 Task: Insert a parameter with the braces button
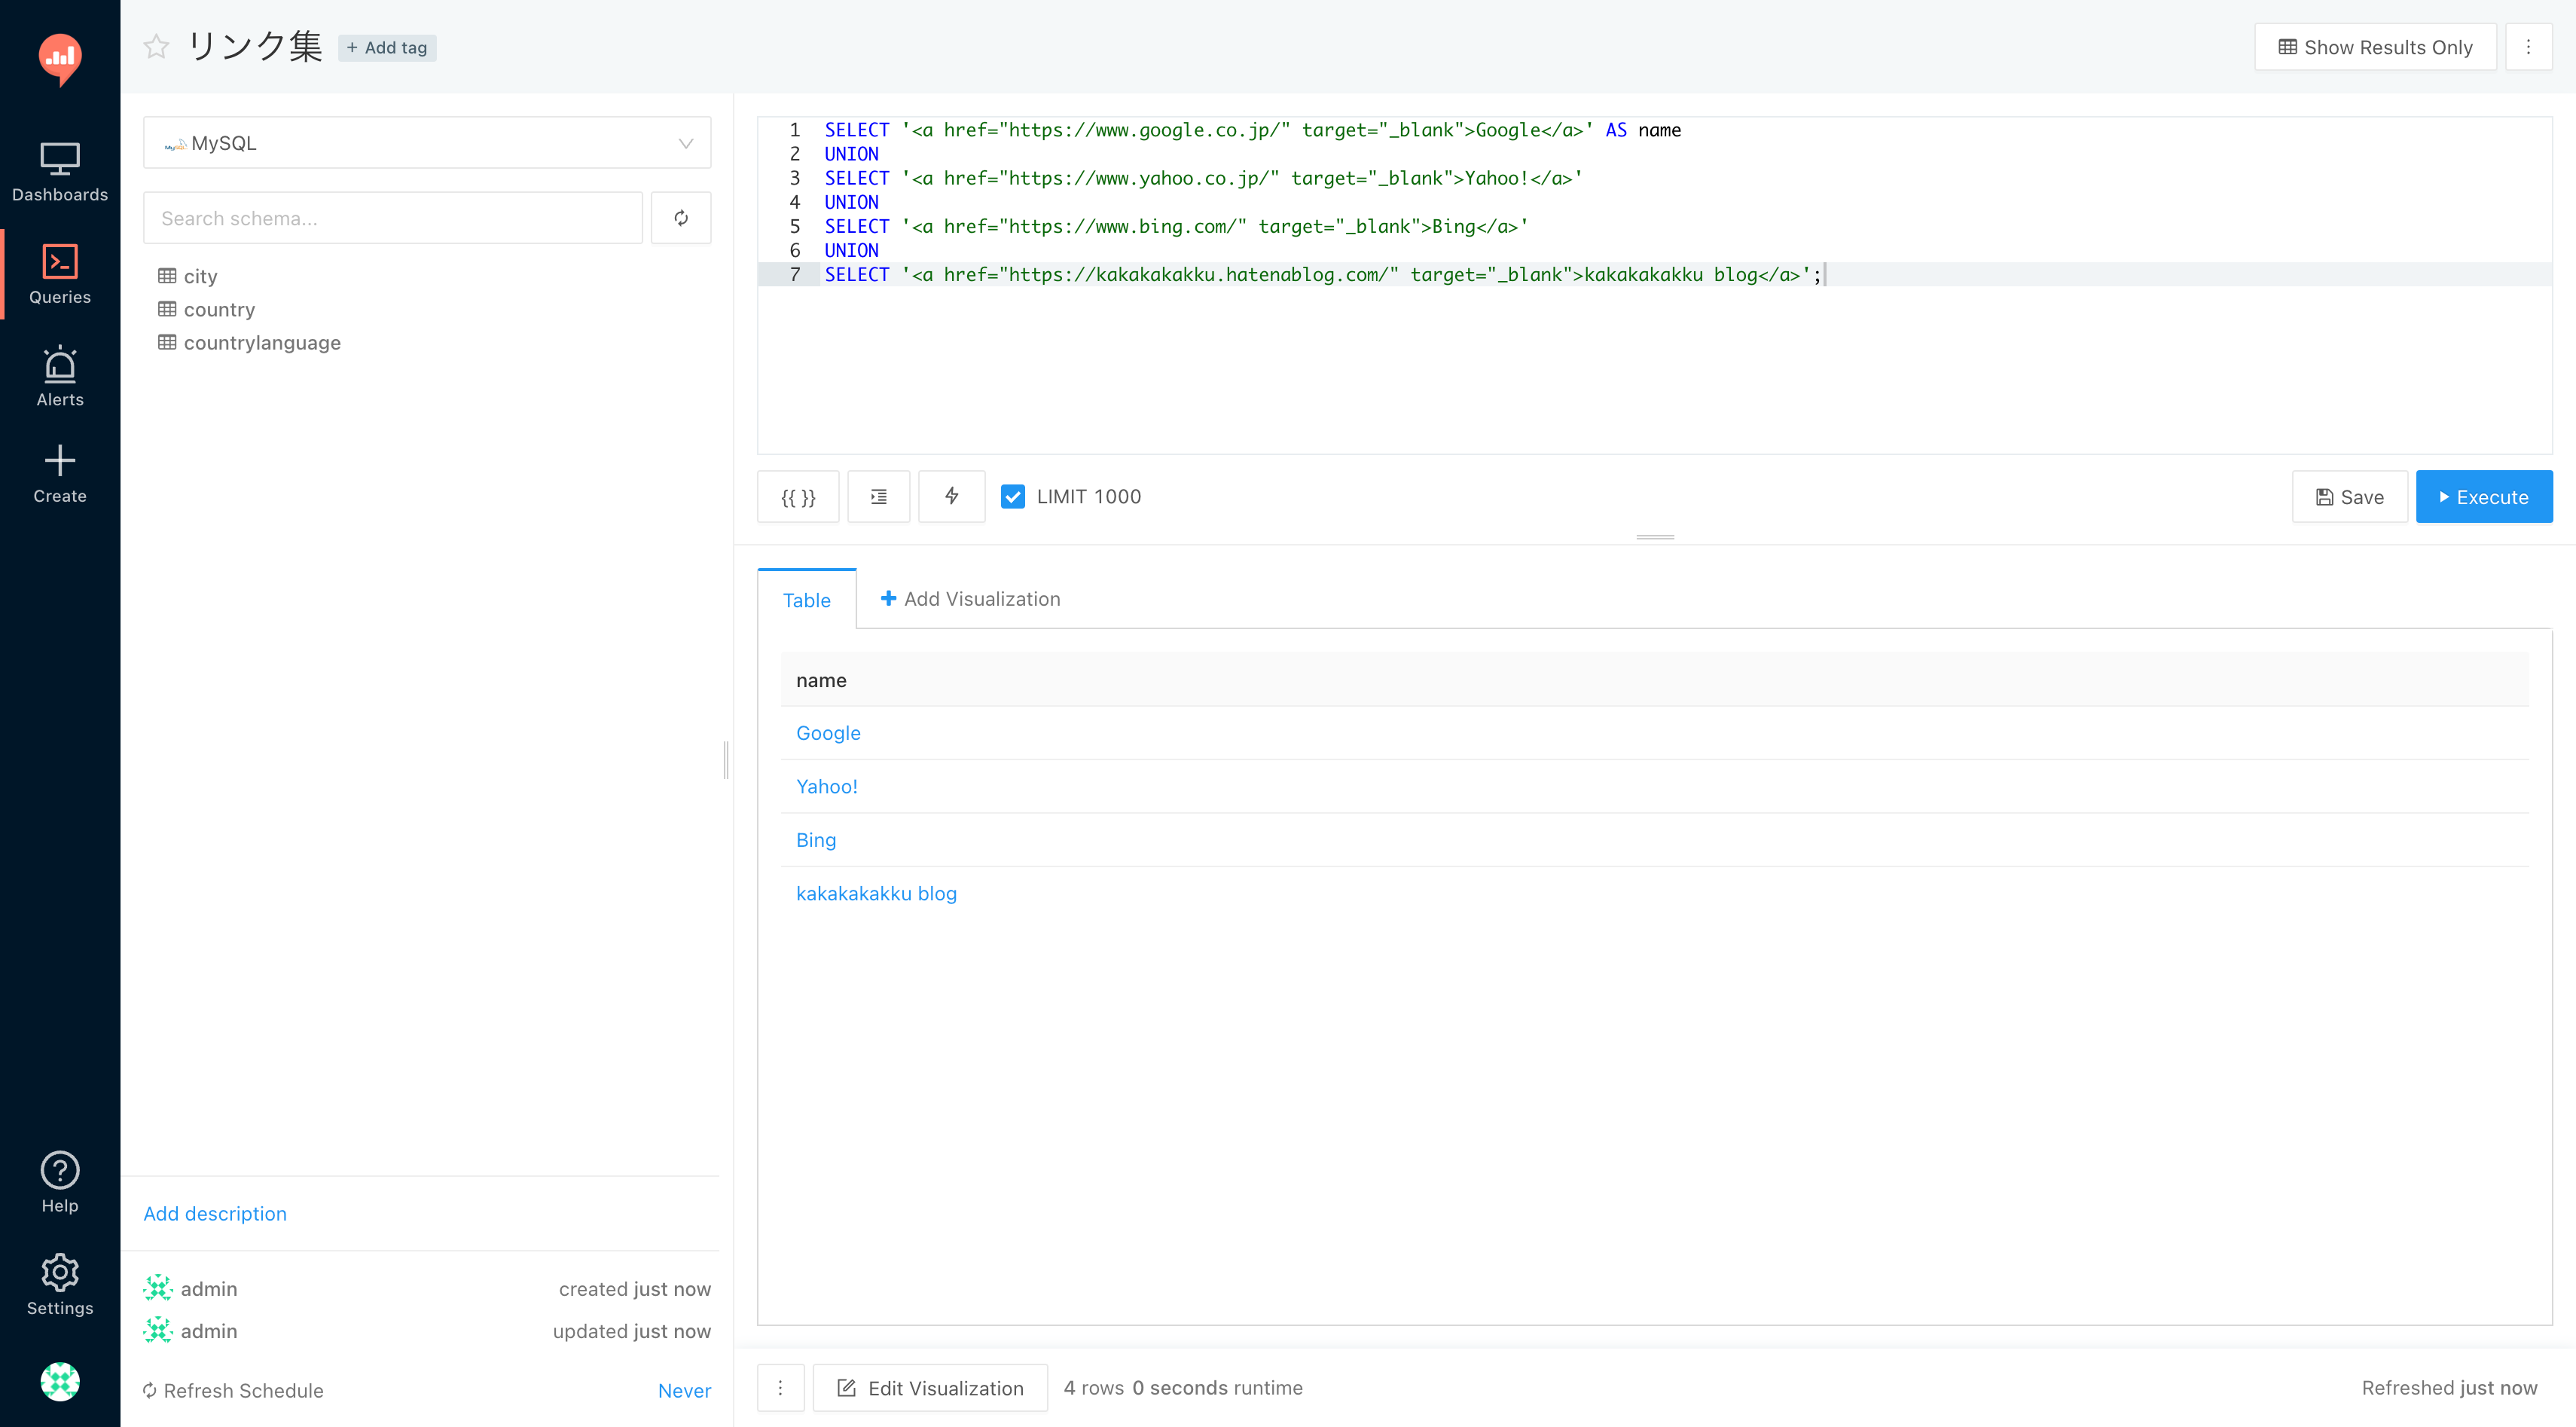(798, 497)
